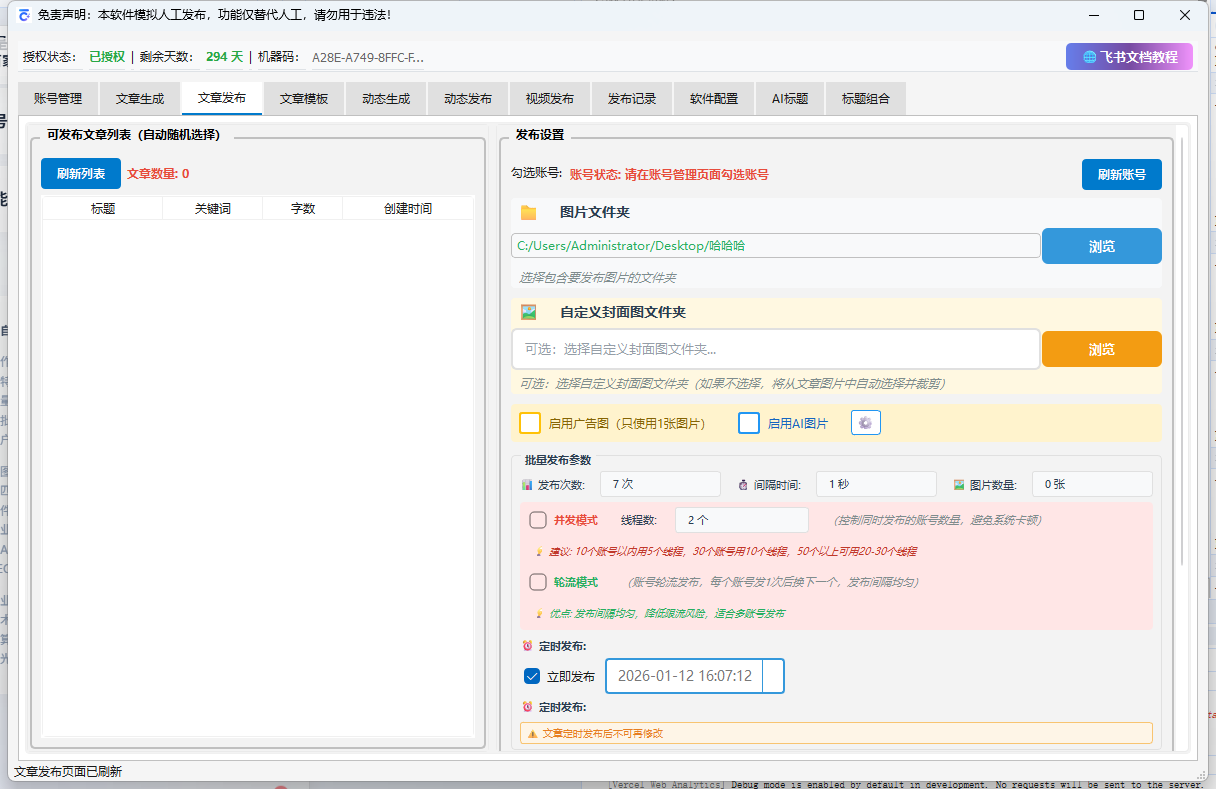Click the image quantity picture icon
Image resolution: width=1216 pixels, height=789 pixels.
click(x=958, y=483)
